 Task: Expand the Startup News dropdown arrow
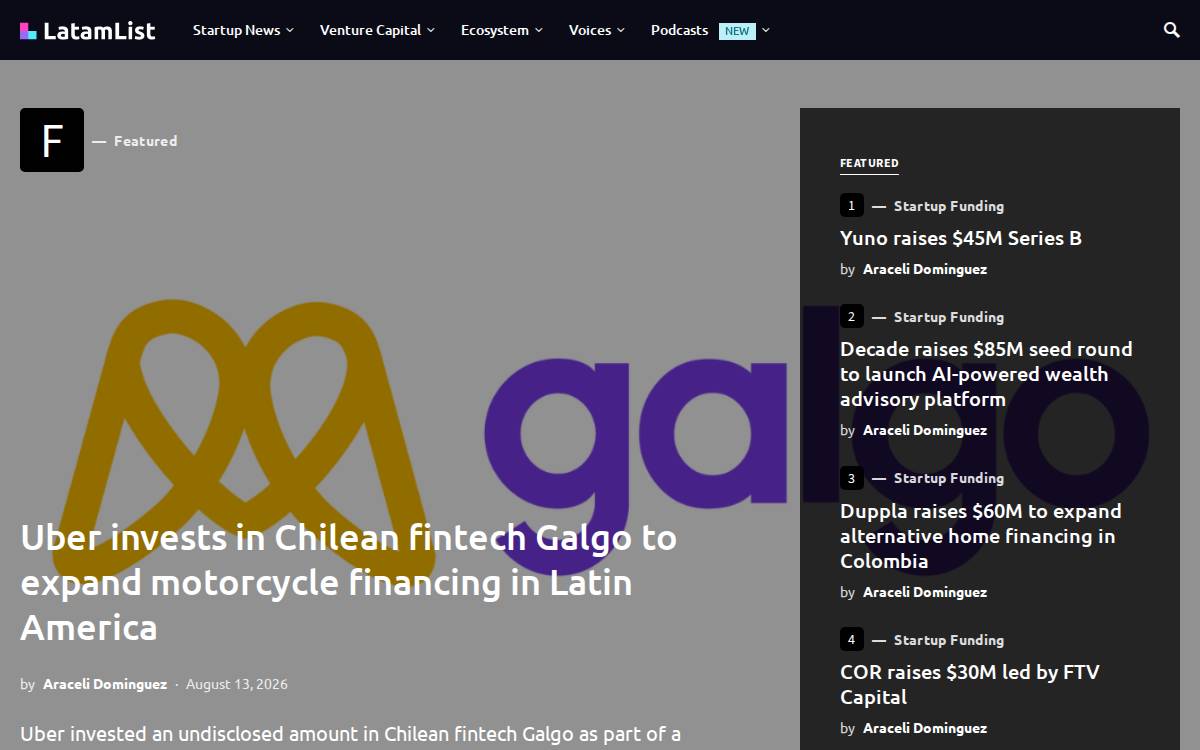(290, 31)
